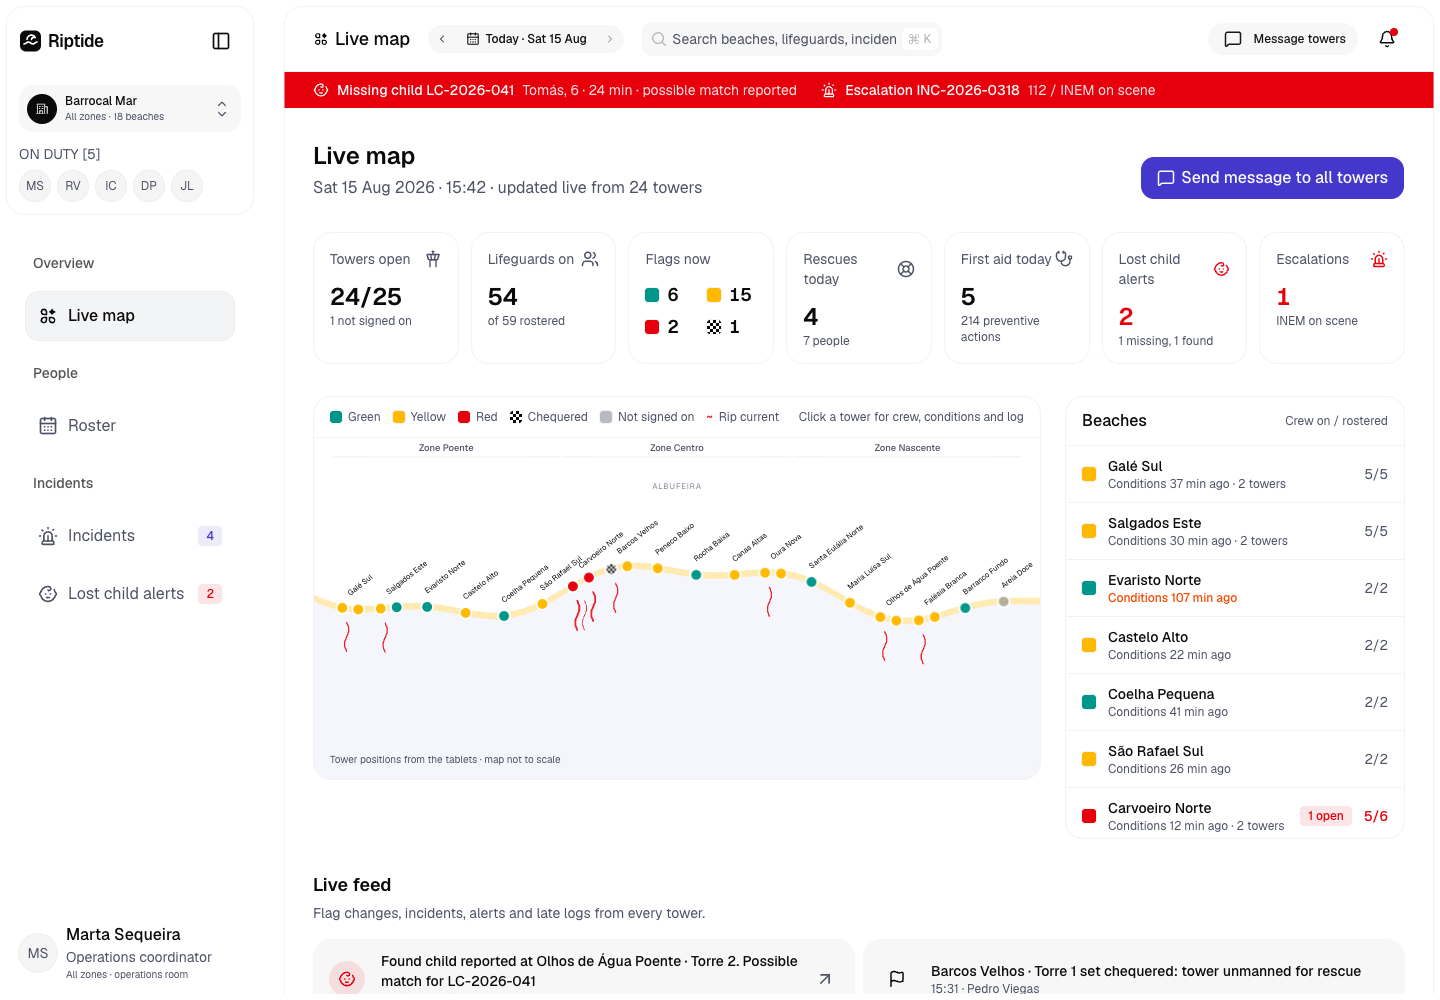Click the Message towers button

1284,39
